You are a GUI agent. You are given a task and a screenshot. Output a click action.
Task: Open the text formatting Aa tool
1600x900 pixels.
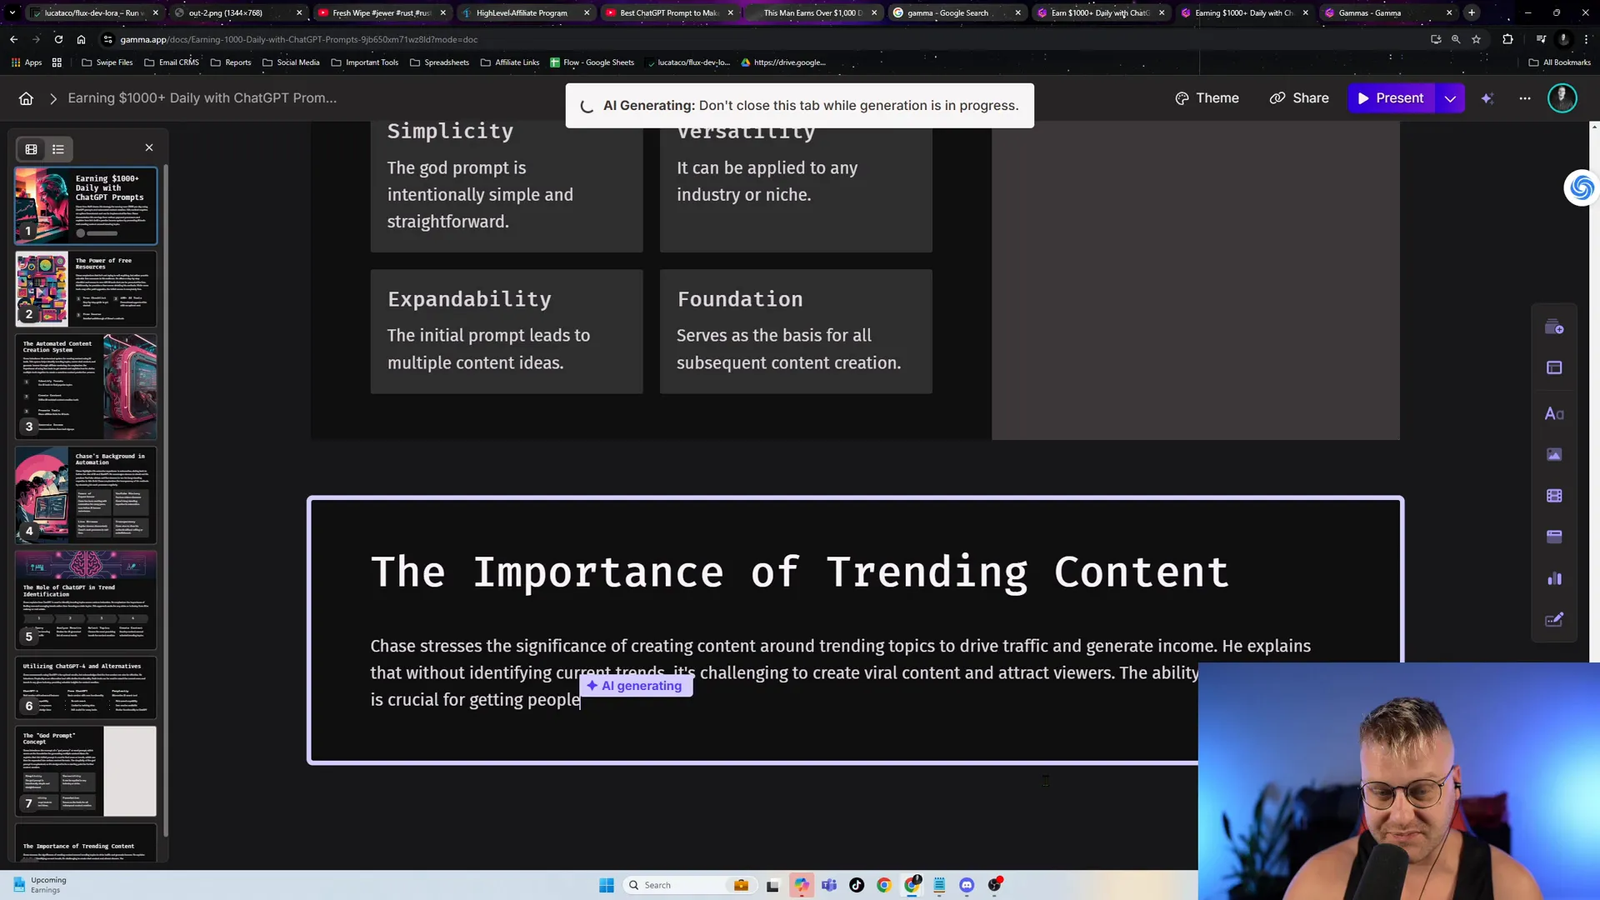pos(1554,413)
